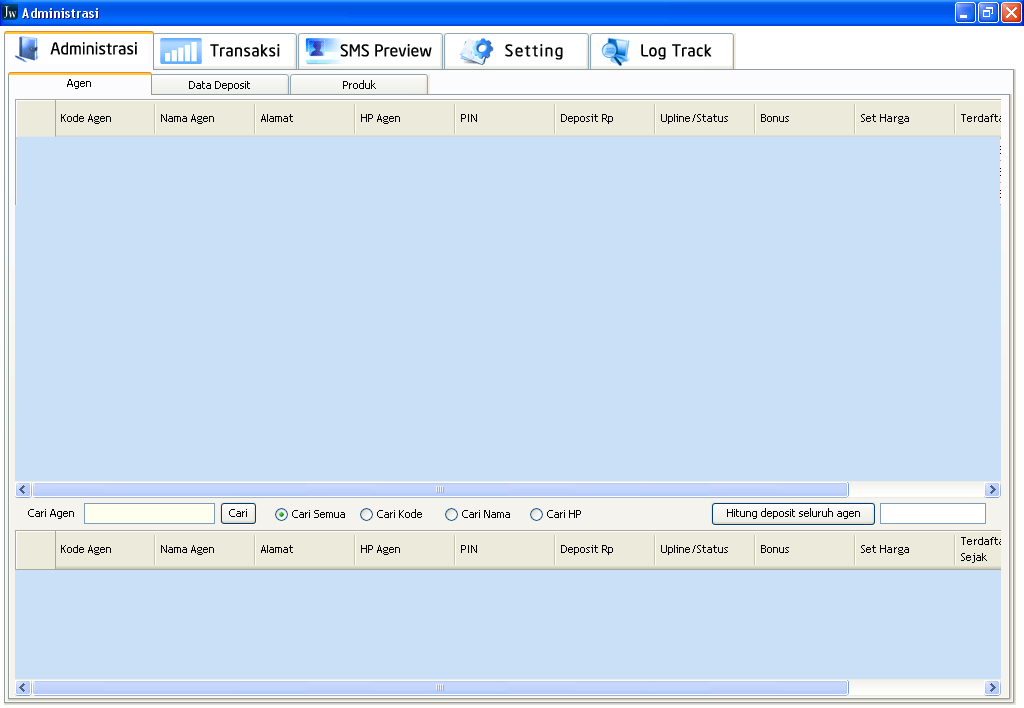Image resolution: width=1024 pixels, height=708 pixels.
Task: Click upper table Upline/Status column header
Action: (704, 118)
